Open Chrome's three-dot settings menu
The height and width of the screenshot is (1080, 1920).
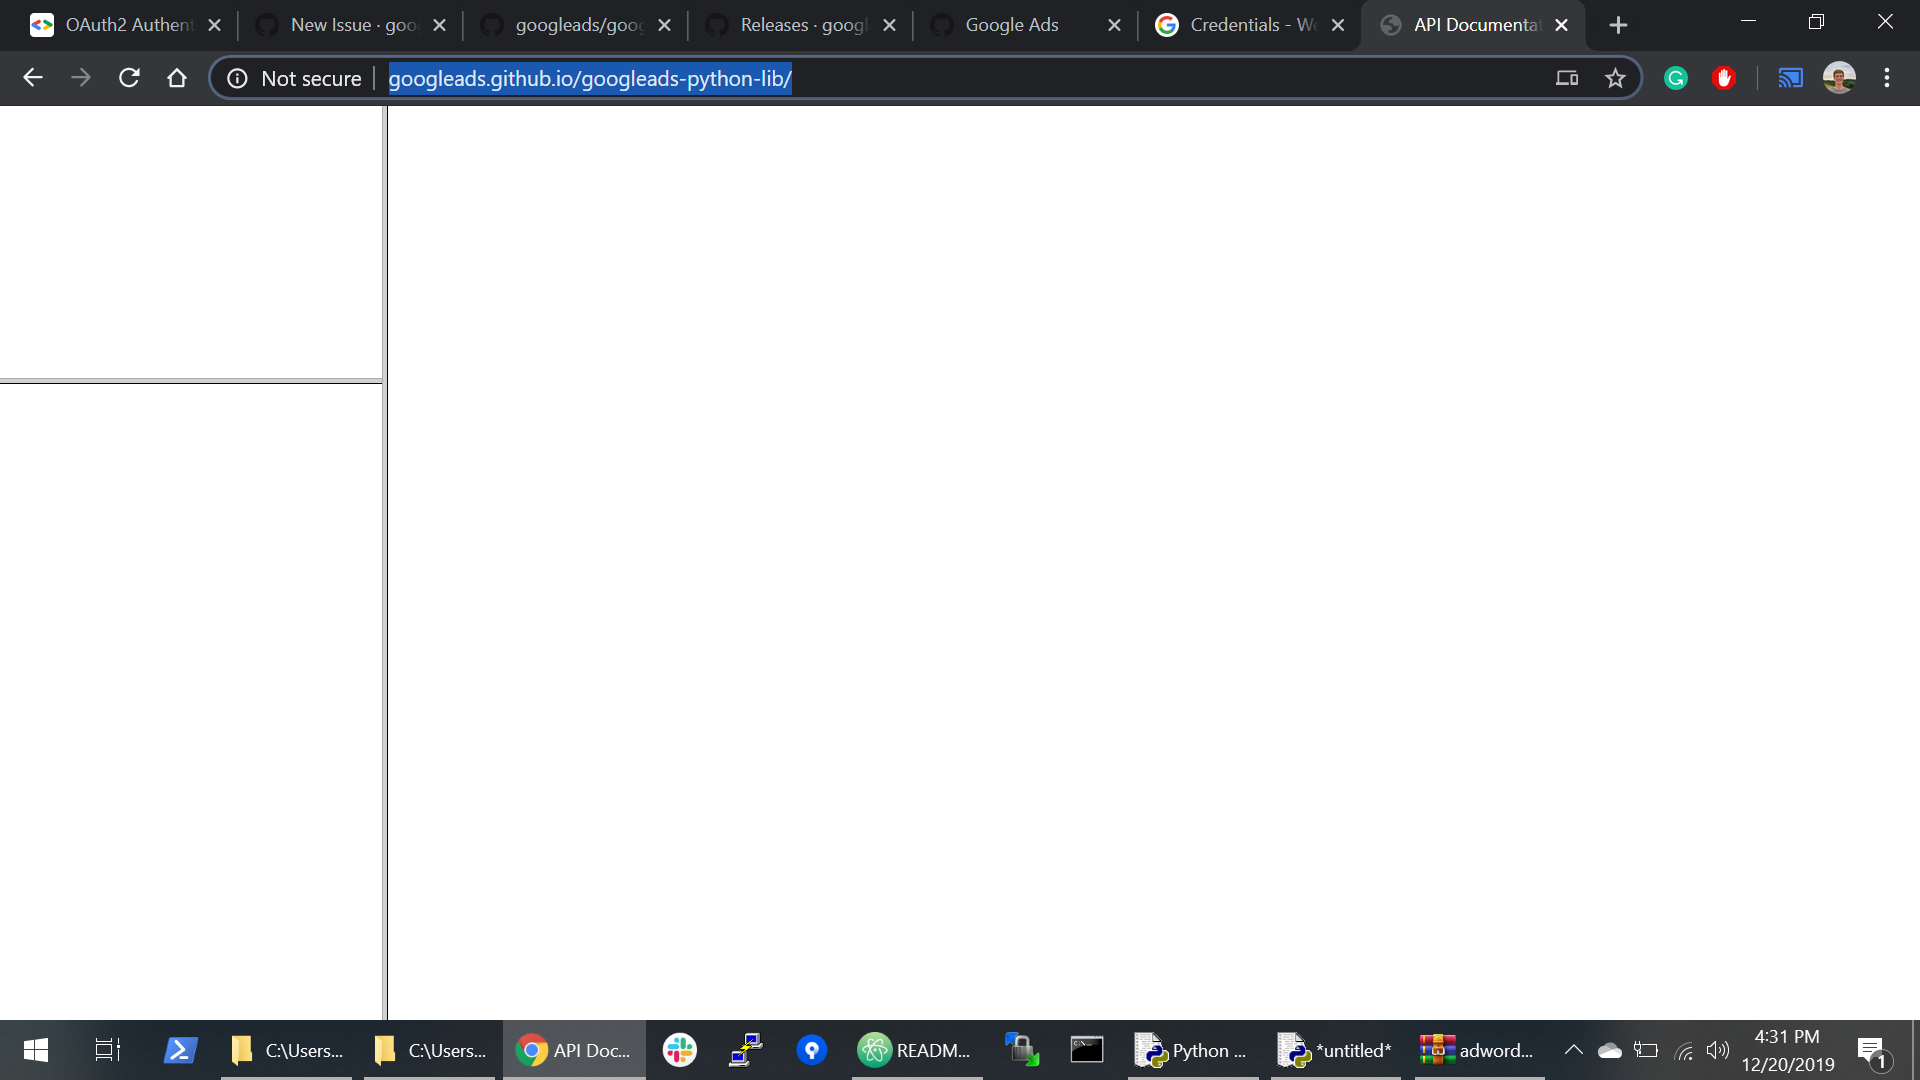coord(1887,77)
